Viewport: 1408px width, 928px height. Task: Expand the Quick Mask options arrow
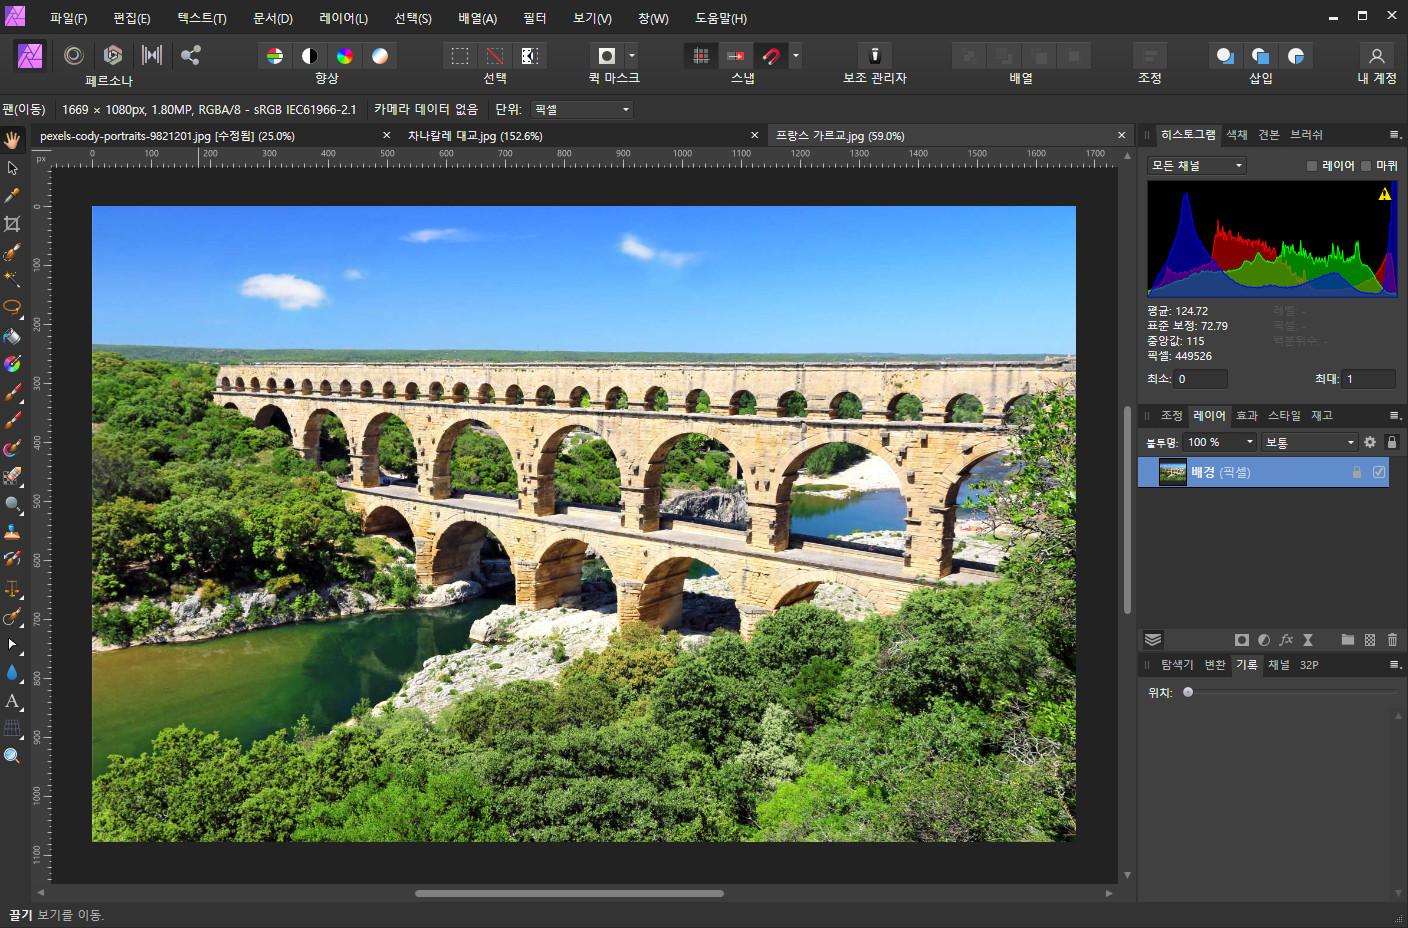coord(632,56)
